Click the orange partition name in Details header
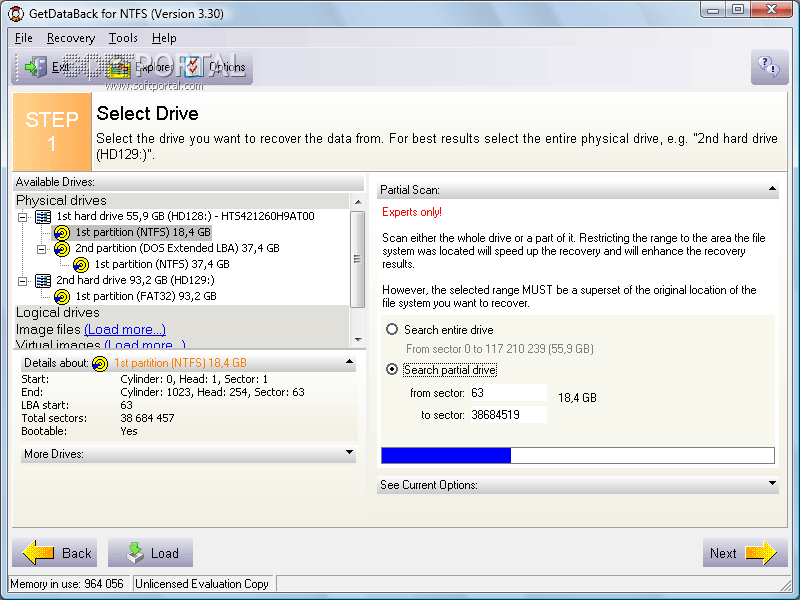 point(180,363)
